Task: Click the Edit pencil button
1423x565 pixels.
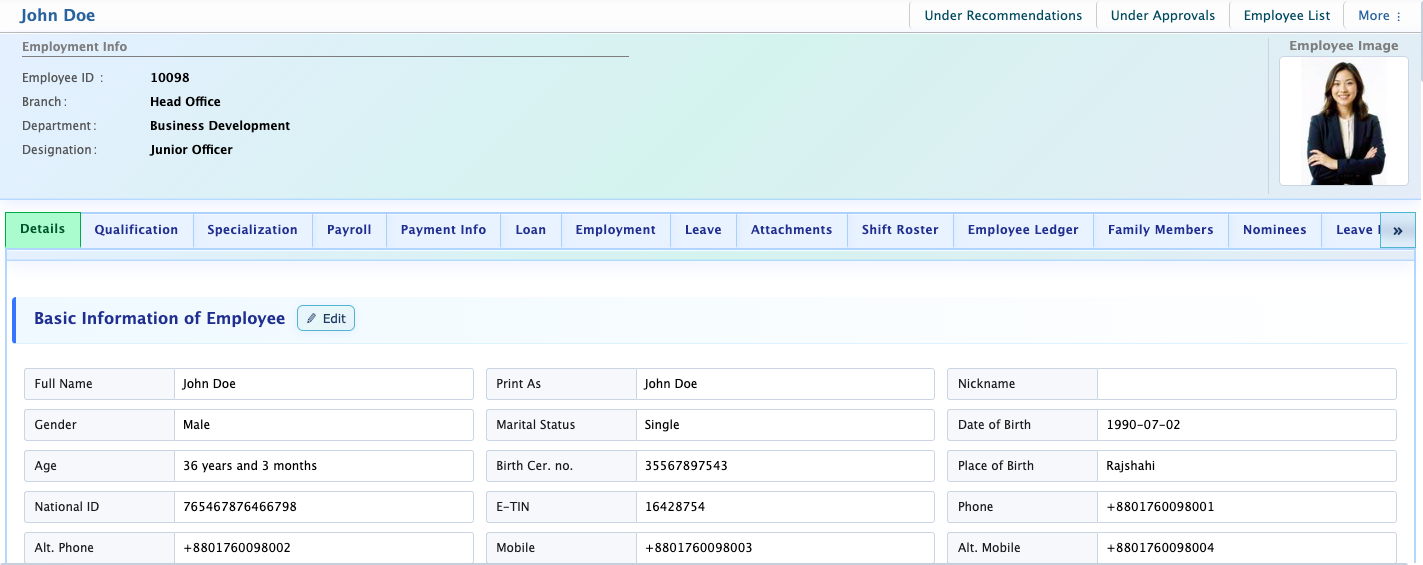Action: coord(326,318)
